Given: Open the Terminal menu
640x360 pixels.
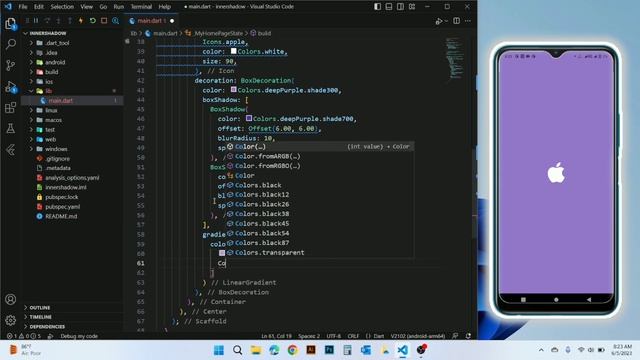Looking at the screenshot, I should point(141,7).
